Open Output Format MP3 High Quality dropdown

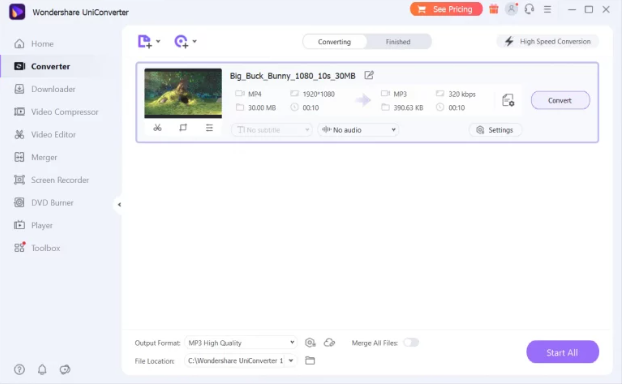tap(241, 343)
